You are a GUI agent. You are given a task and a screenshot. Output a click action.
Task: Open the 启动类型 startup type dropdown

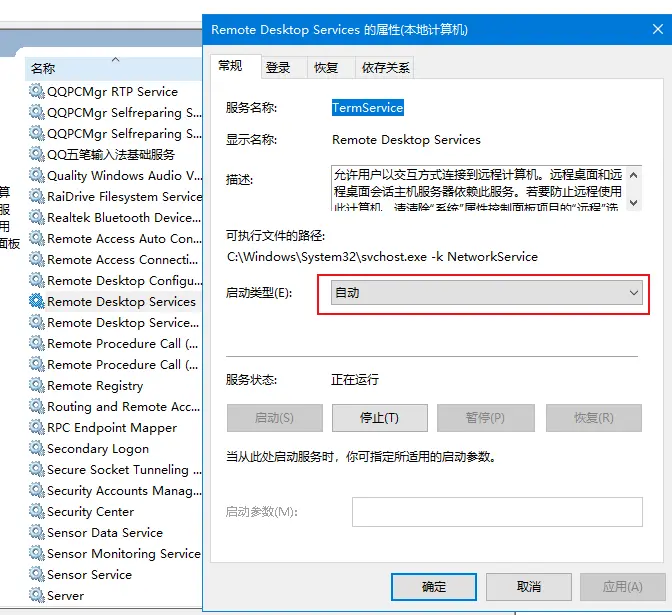click(x=486, y=293)
